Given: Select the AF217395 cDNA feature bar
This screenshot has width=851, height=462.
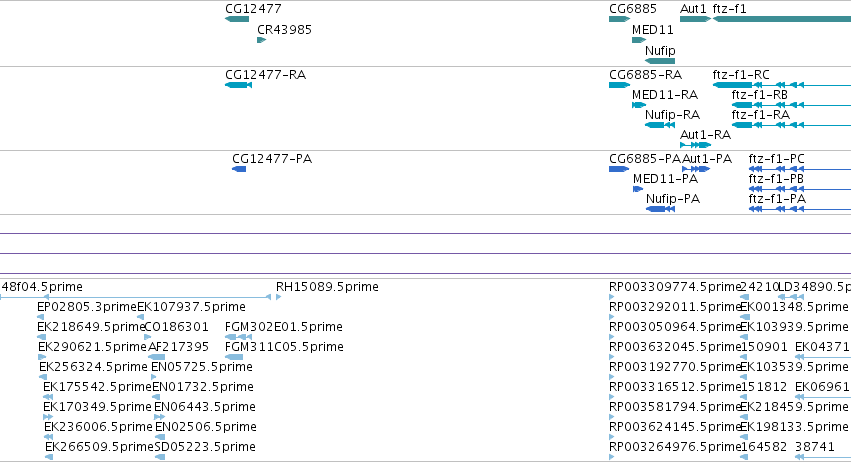Looking at the screenshot, I should 157,357.
